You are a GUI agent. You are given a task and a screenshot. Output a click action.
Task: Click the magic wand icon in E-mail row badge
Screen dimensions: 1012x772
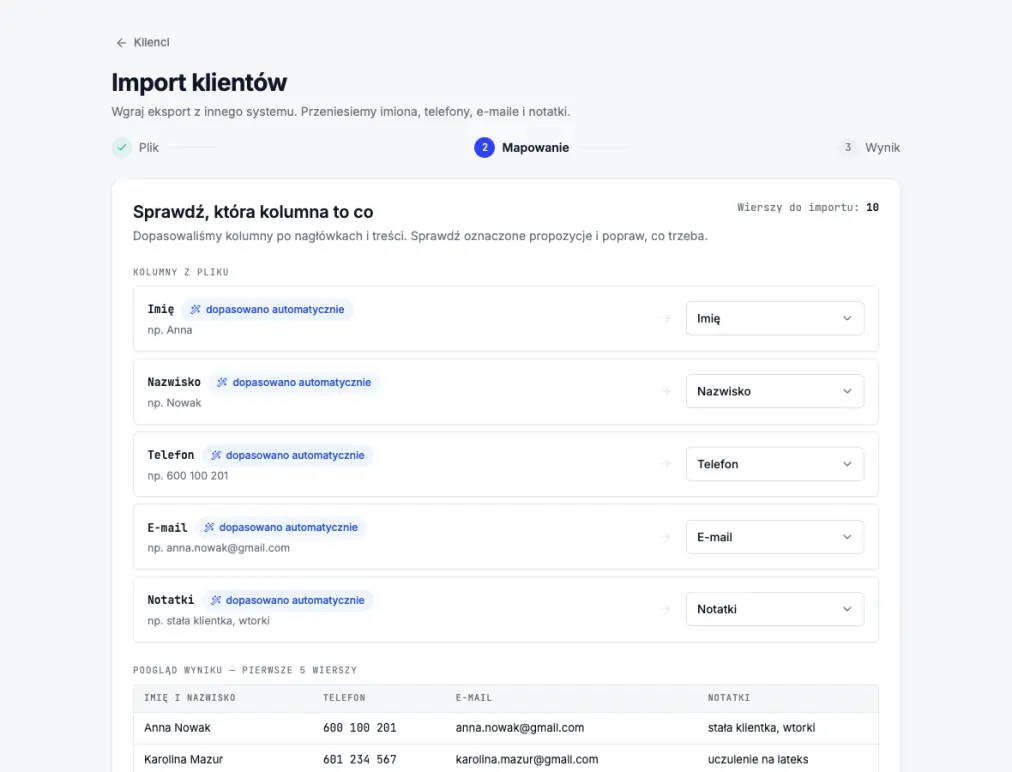[208, 527]
